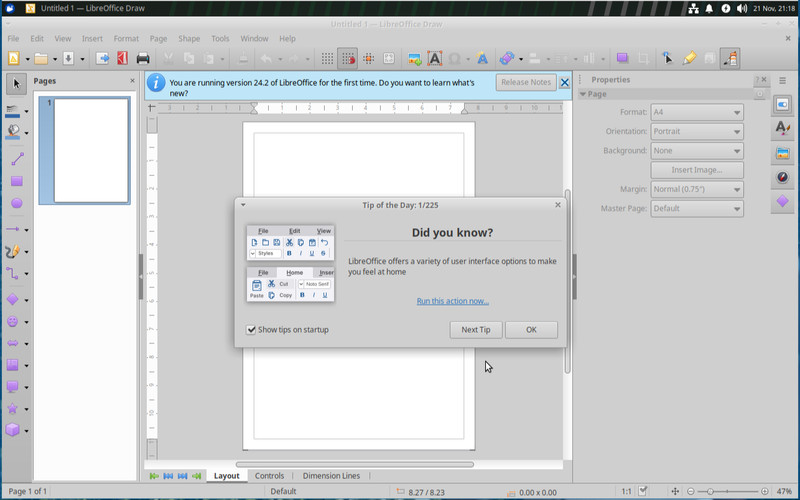The image size is (800, 500).
Task: Click the Insert Image icon
Action: [x=415, y=59]
